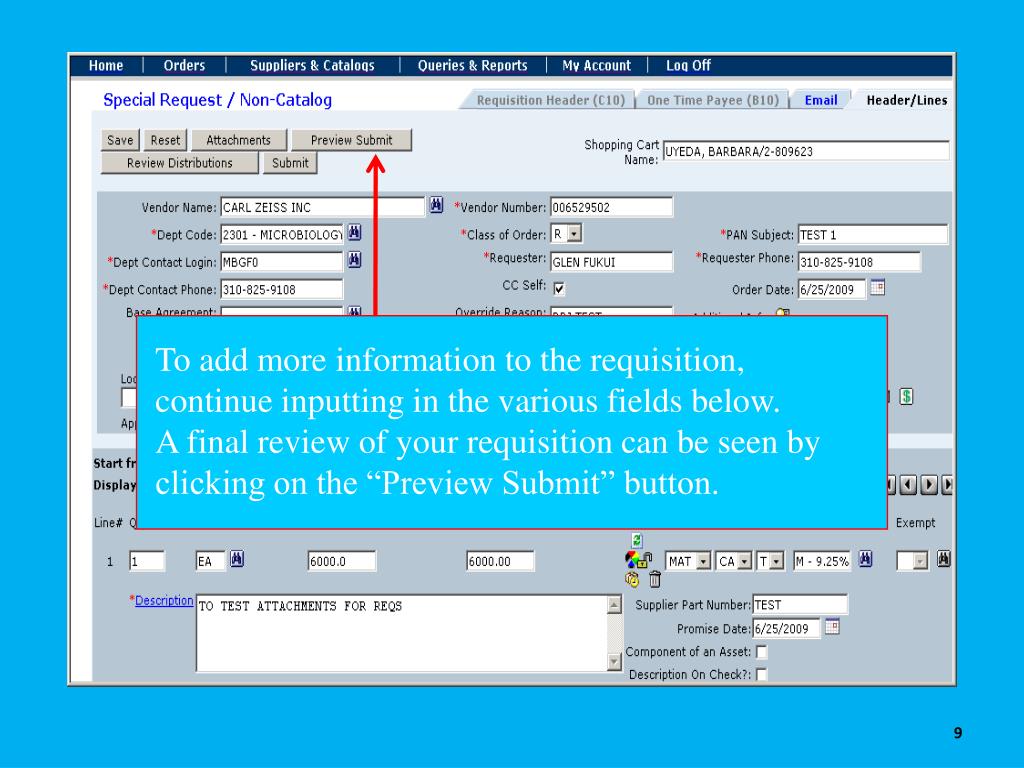This screenshot has height=768, width=1024.
Task: Click the Review Distributions button
Action: [x=180, y=163]
